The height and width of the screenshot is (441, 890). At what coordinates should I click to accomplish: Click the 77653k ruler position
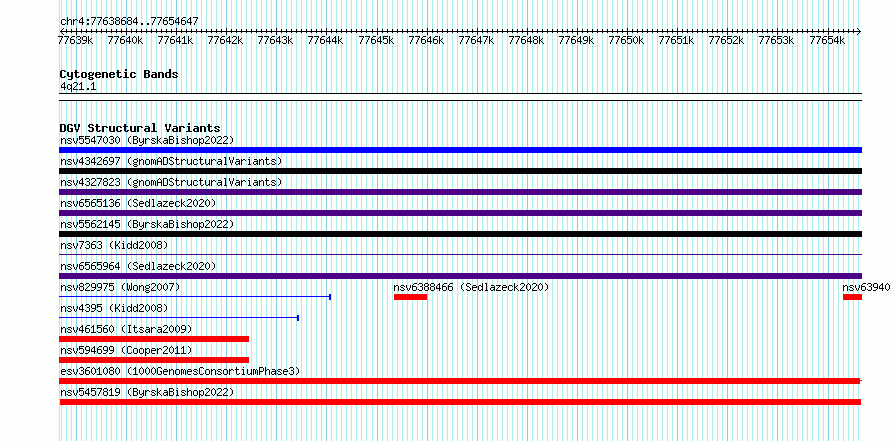776,40
